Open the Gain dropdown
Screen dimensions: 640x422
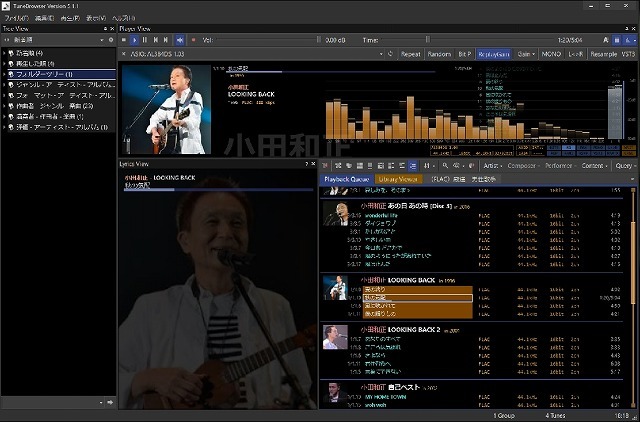[525, 54]
